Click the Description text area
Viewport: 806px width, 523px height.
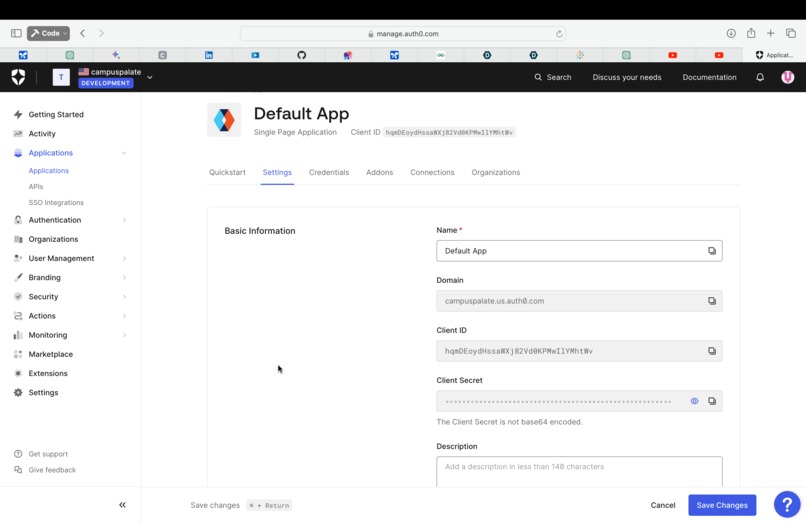pyautogui.click(x=579, y=472)
